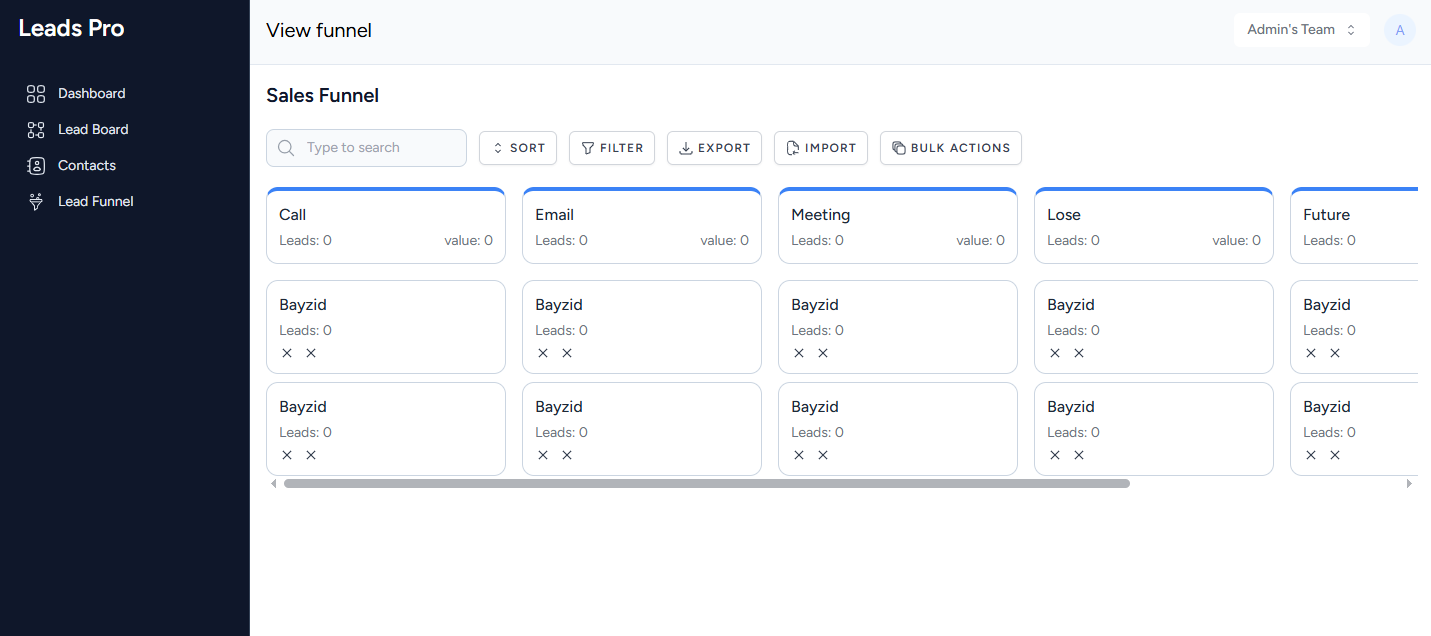Click 'value: 0' in the Call stage card

[469, 240]
